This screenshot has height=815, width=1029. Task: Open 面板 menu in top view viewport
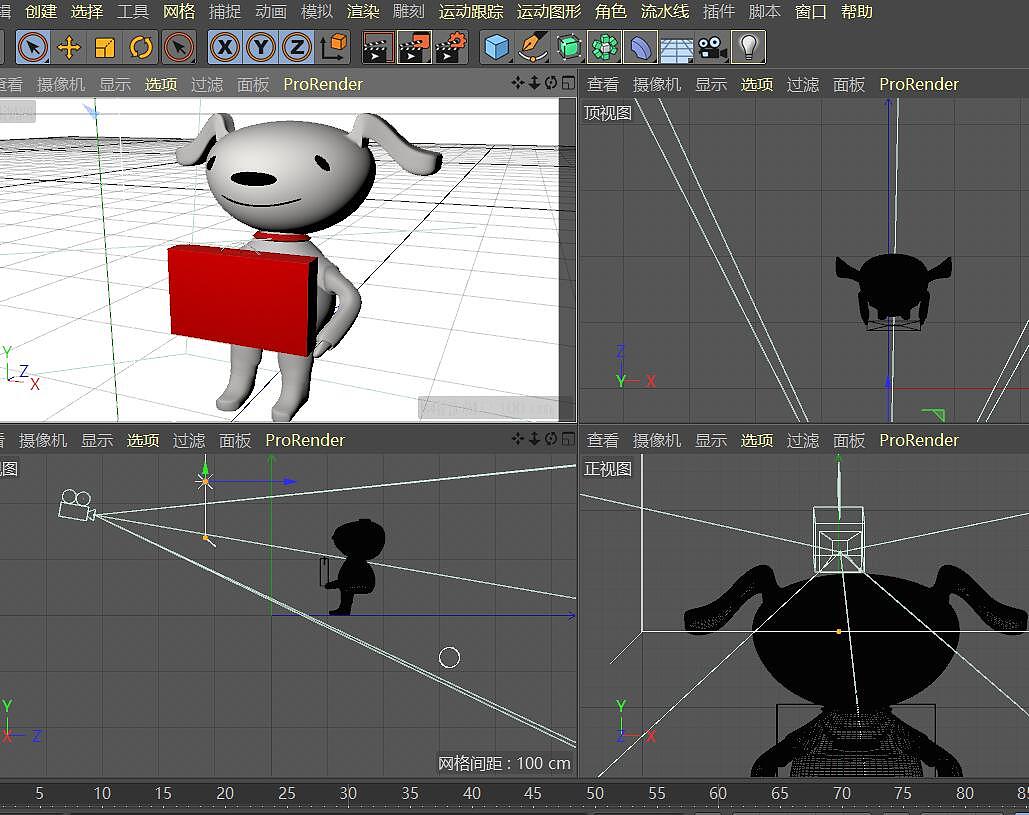tap(849, 84)
